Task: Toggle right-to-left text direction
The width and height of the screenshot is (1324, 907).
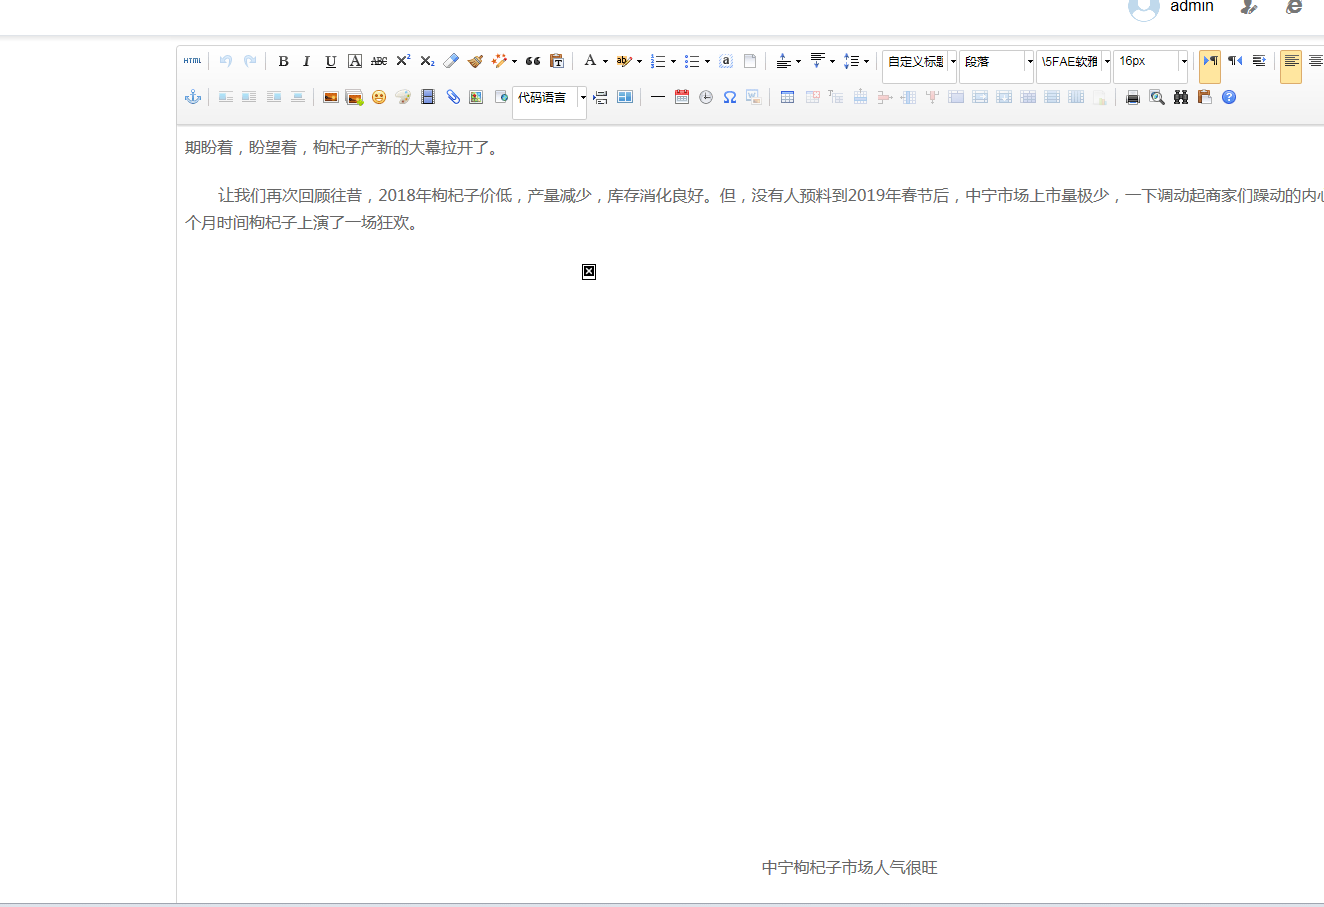Action: click(x=1235, y=61)
